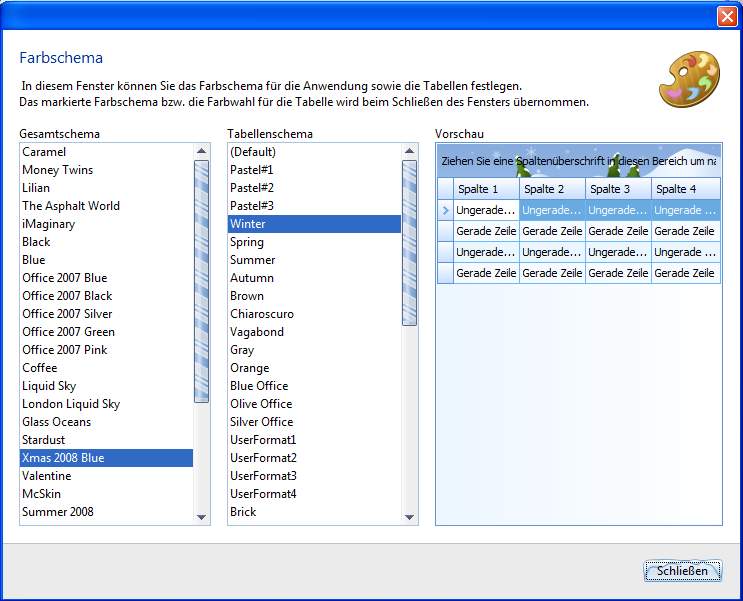Screen dimensions: 743x601
Task: Select Autumn table scheme
Action: tap(315, 278)
